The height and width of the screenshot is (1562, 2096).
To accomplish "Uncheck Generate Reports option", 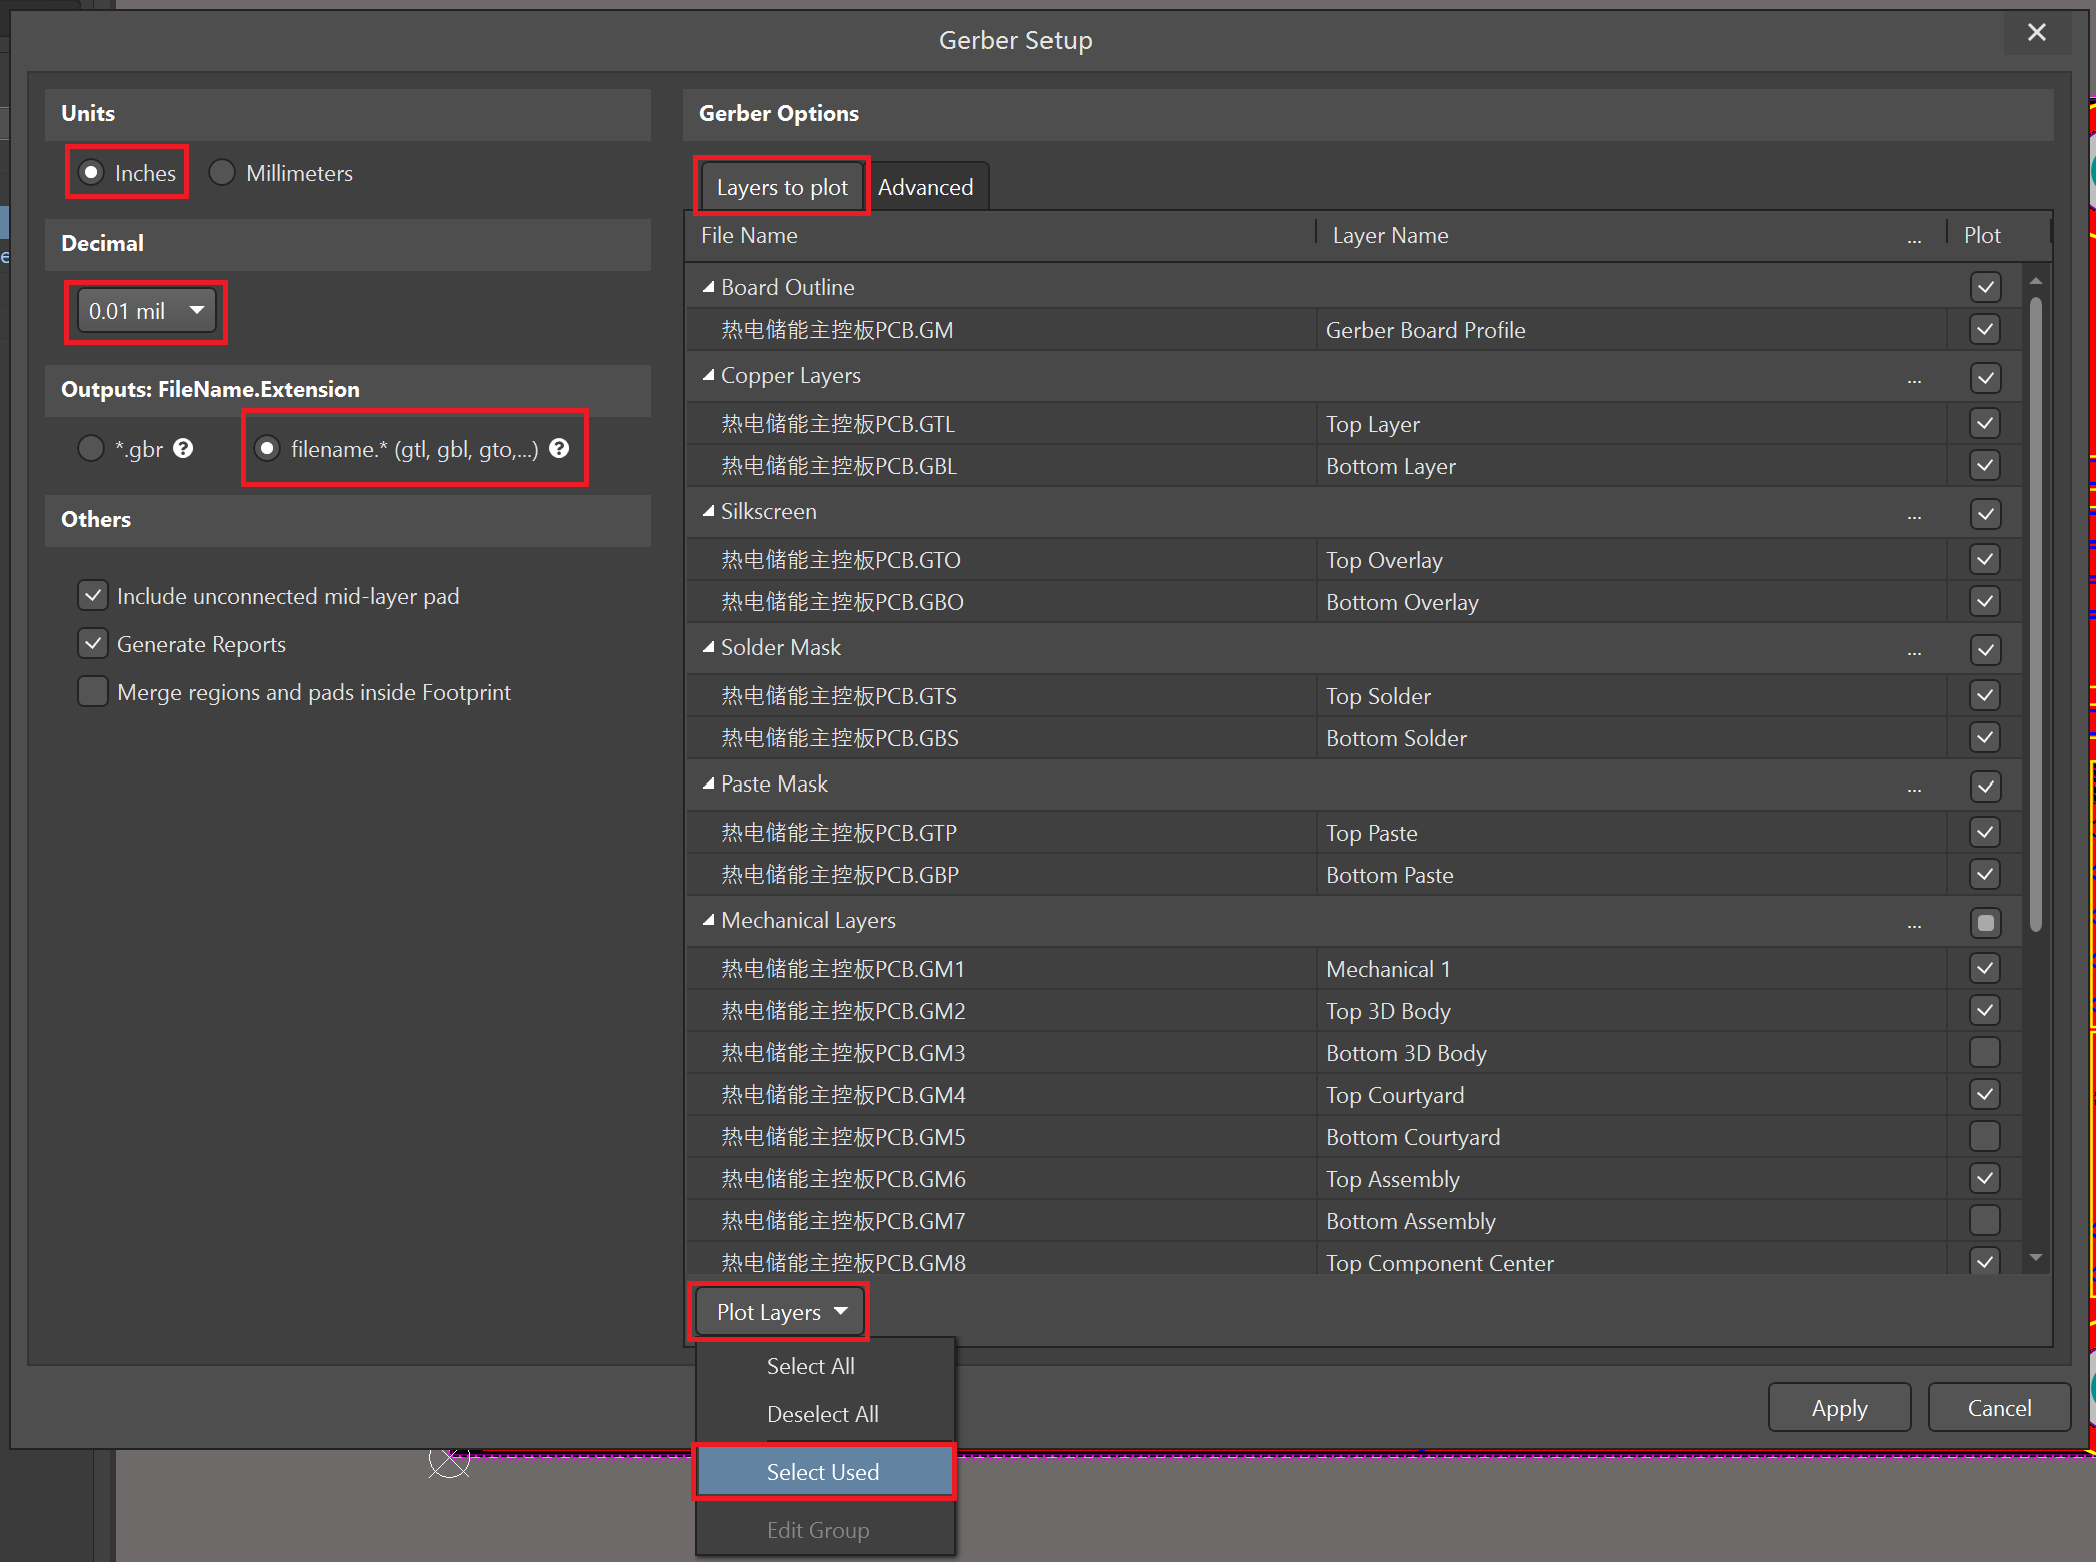I will pos(93,644).
